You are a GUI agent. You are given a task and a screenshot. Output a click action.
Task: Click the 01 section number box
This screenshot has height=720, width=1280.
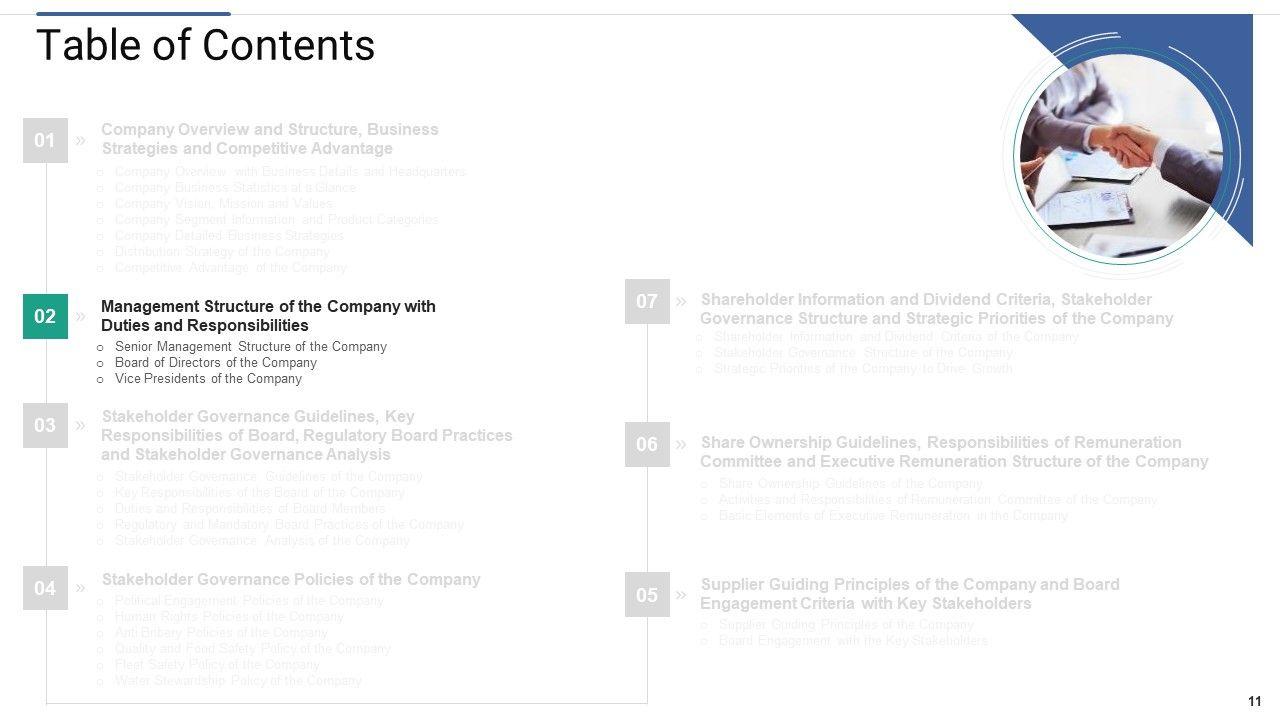pyautogui.click(x=45, y=141)
